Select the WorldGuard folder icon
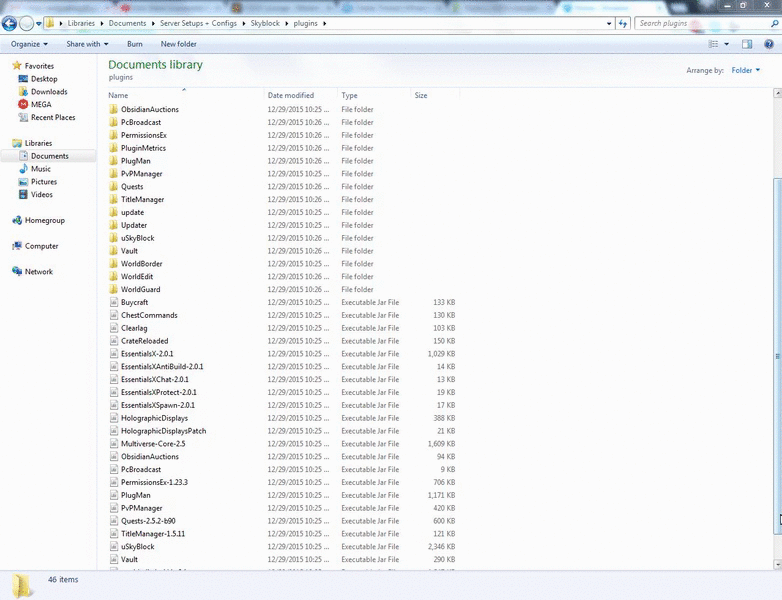The width and height of the screenshot is (782, 600). coord(114,289)
